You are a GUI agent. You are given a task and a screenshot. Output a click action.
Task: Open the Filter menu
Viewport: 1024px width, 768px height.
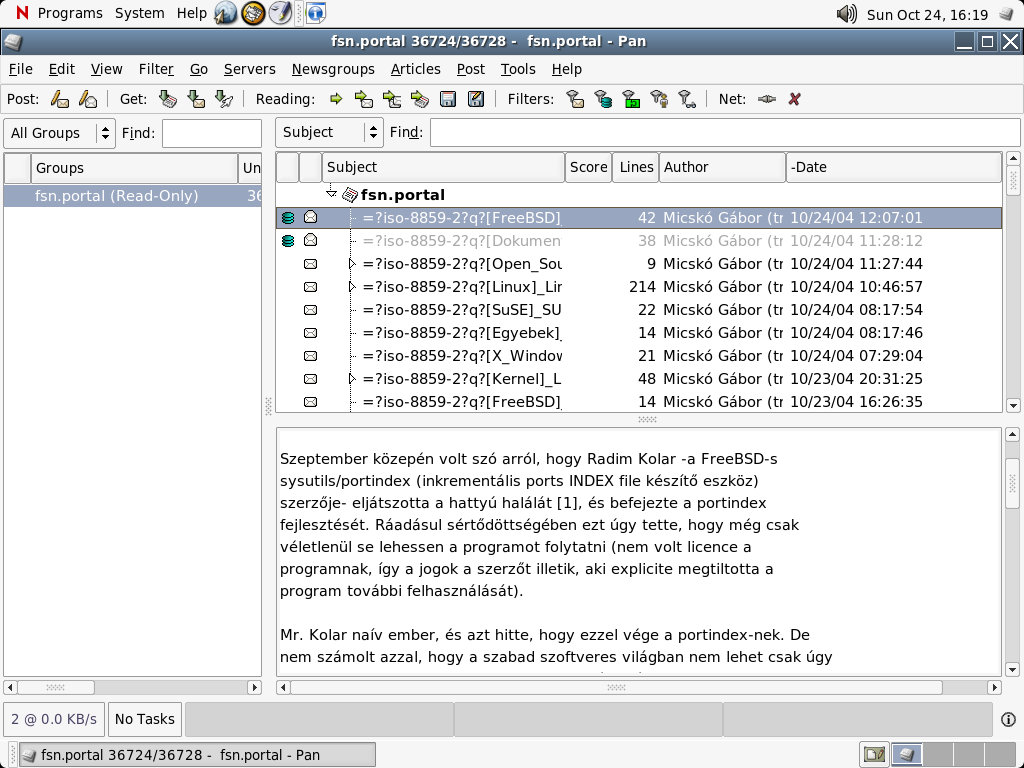[156, 69]
